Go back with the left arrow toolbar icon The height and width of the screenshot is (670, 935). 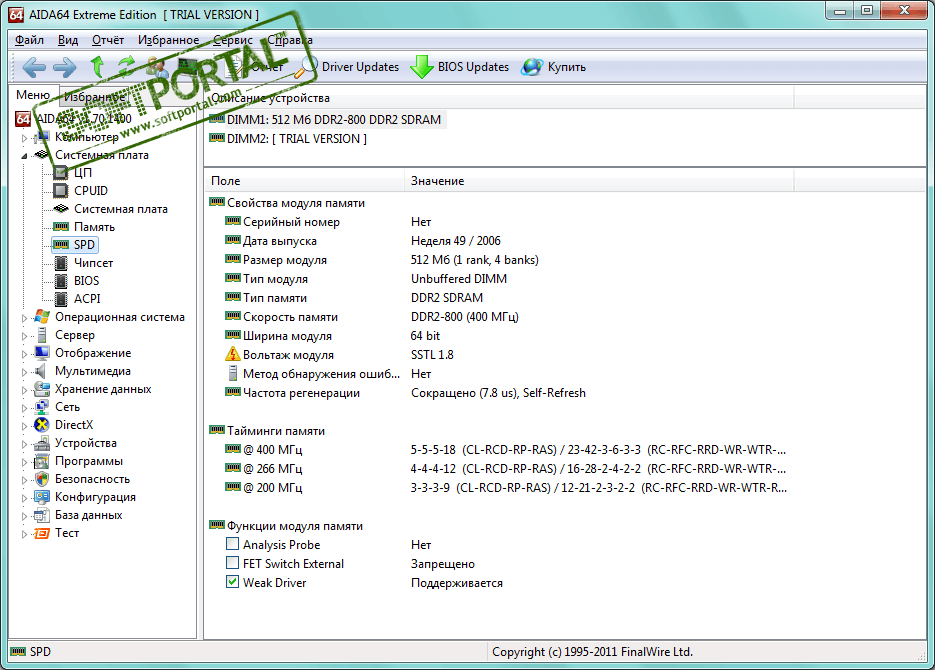pos(34,67)
